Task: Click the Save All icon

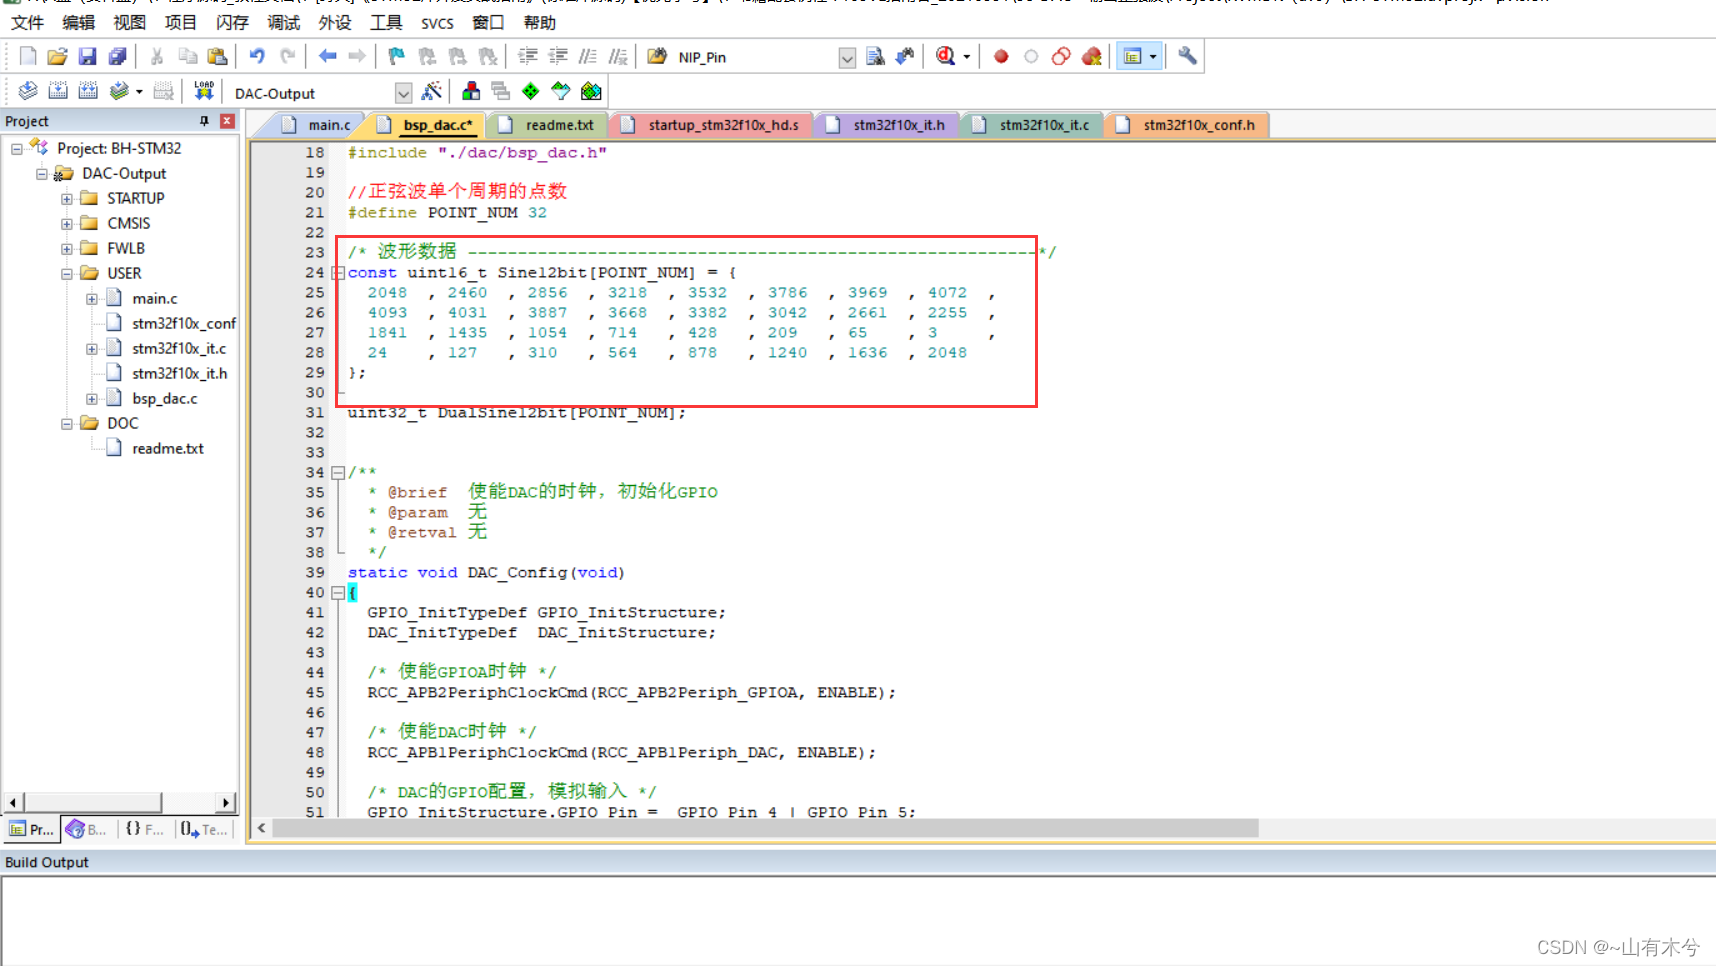Action: (x=117, y=57)
